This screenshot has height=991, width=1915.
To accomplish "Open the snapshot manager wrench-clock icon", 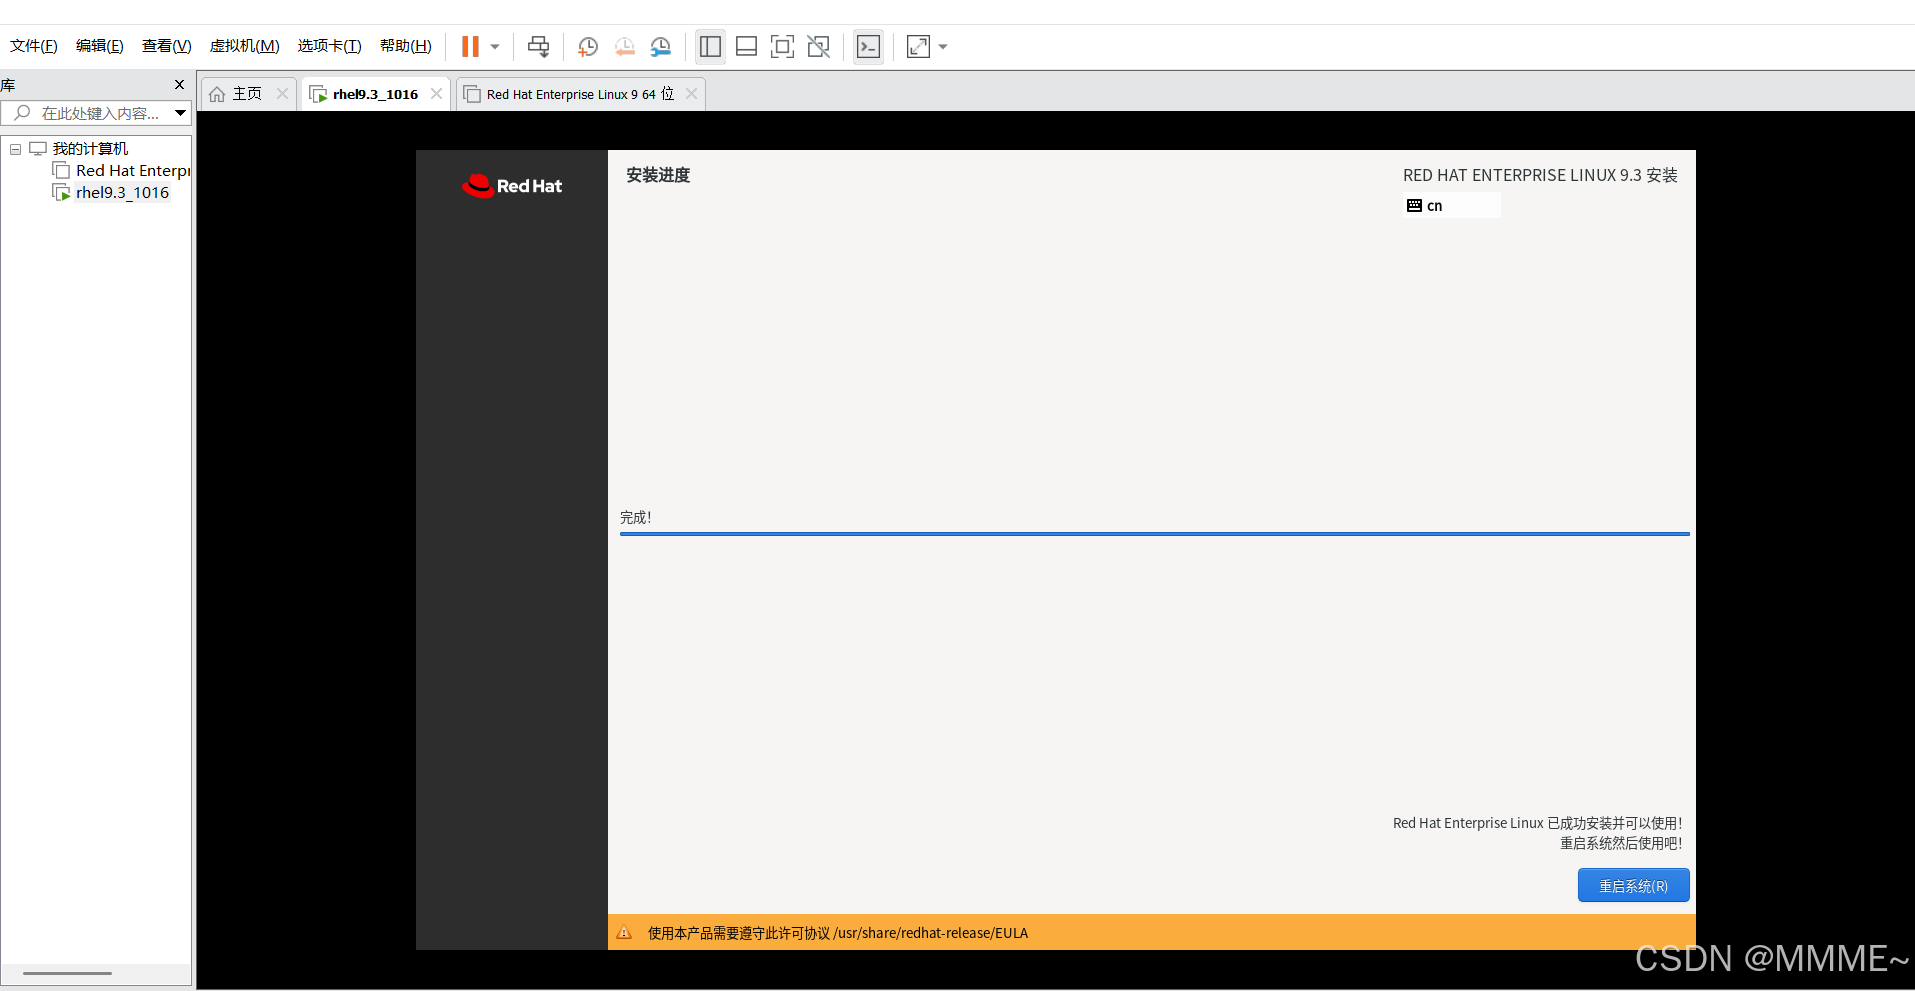I will [x=661, y=47].
